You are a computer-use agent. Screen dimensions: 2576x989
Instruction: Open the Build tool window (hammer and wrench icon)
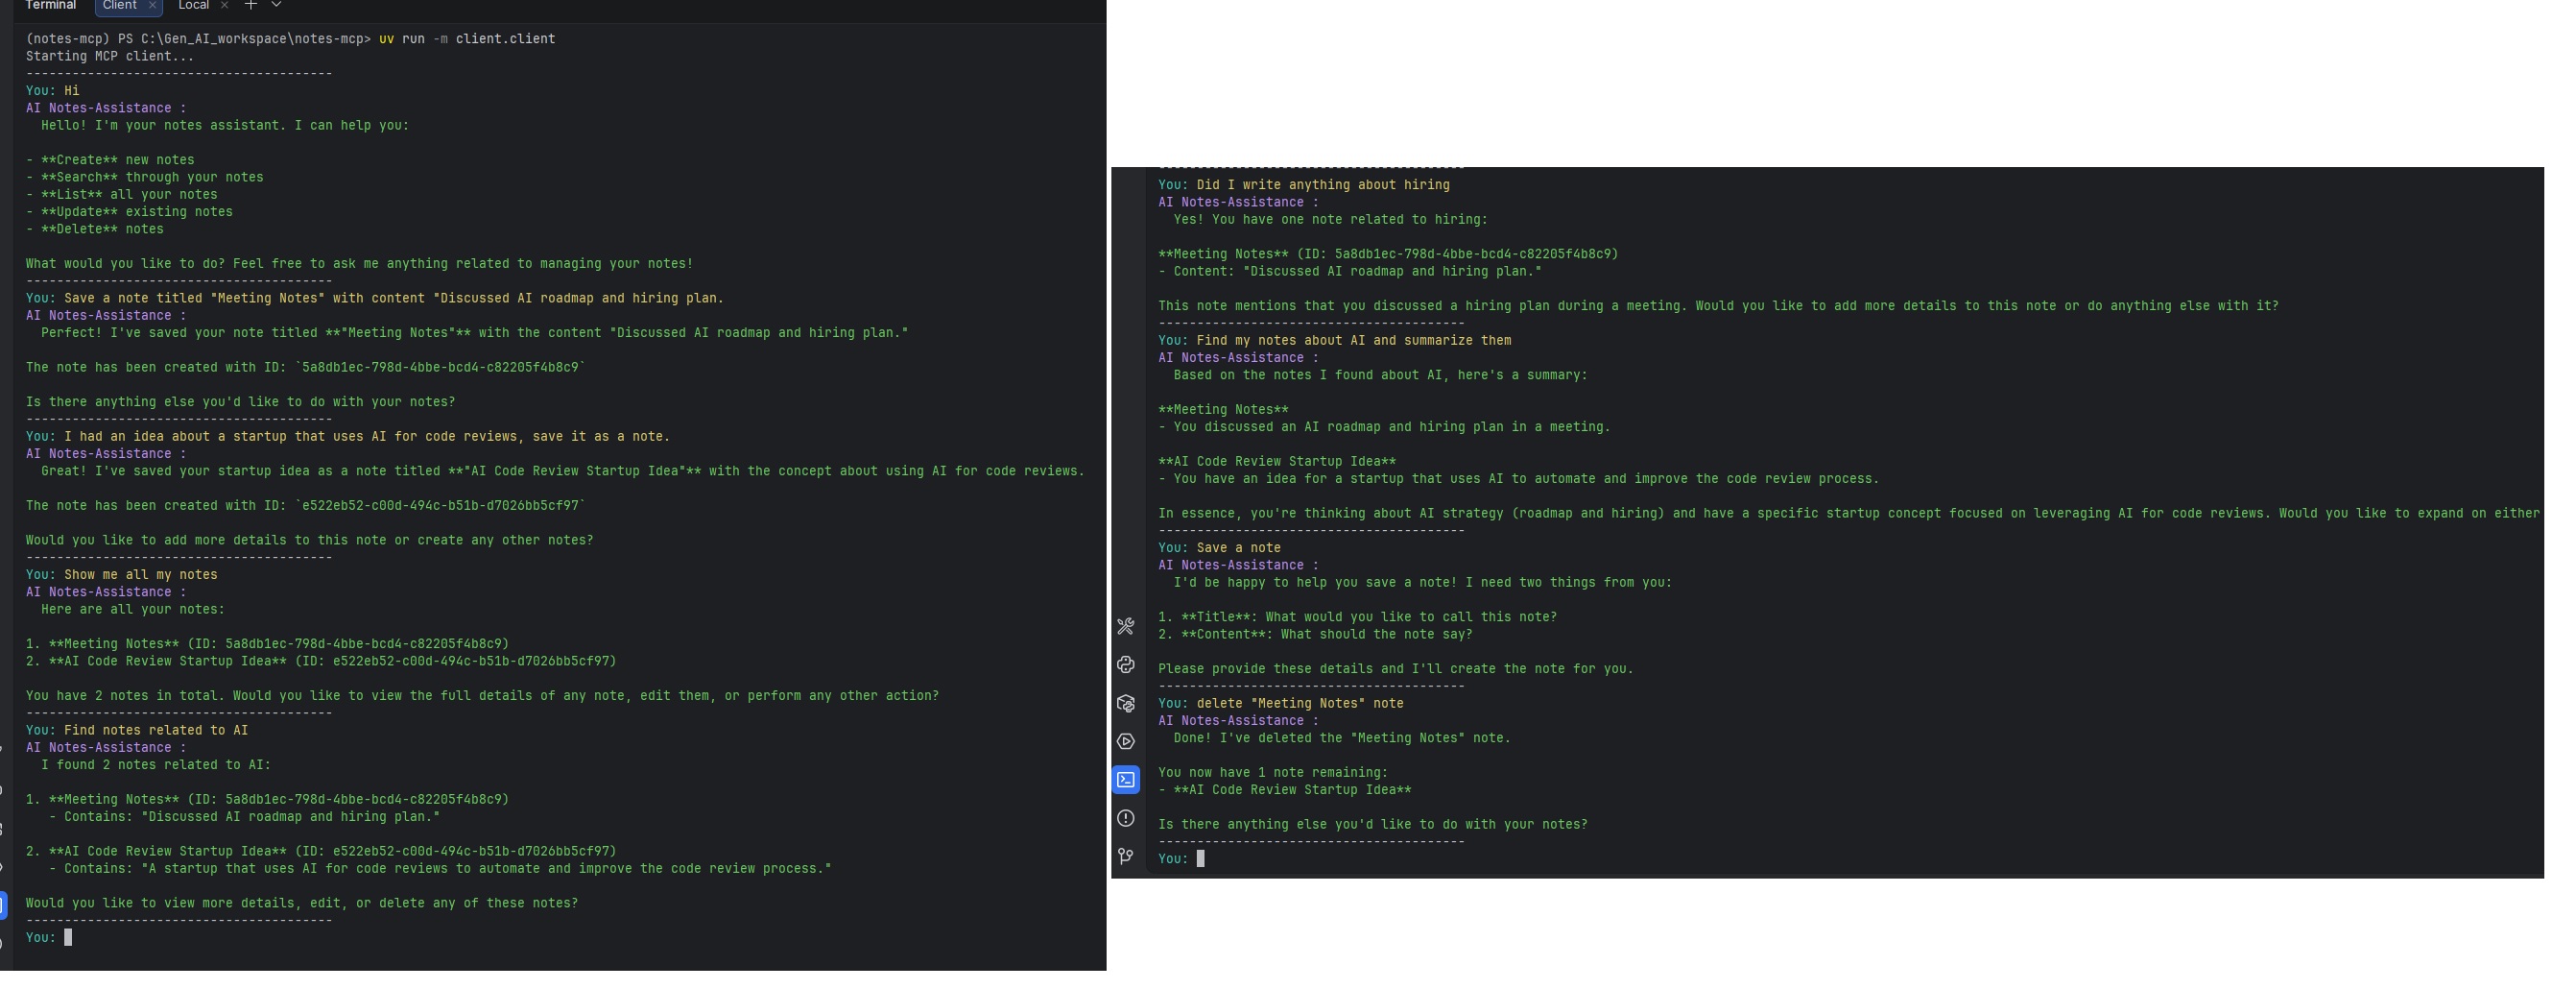[1125, 627]
